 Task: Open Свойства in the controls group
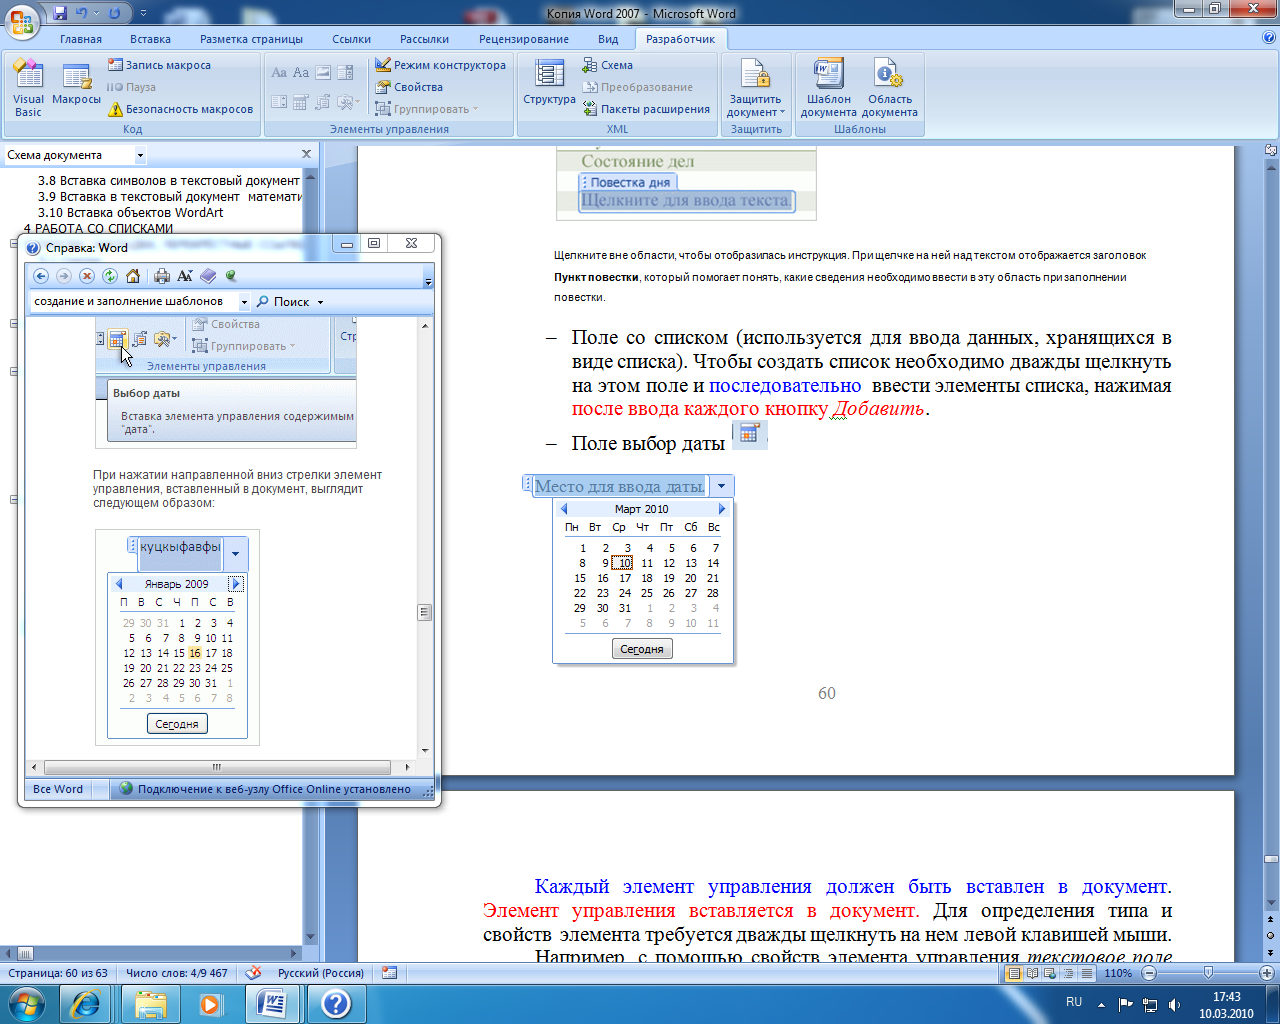pos(409,87)
